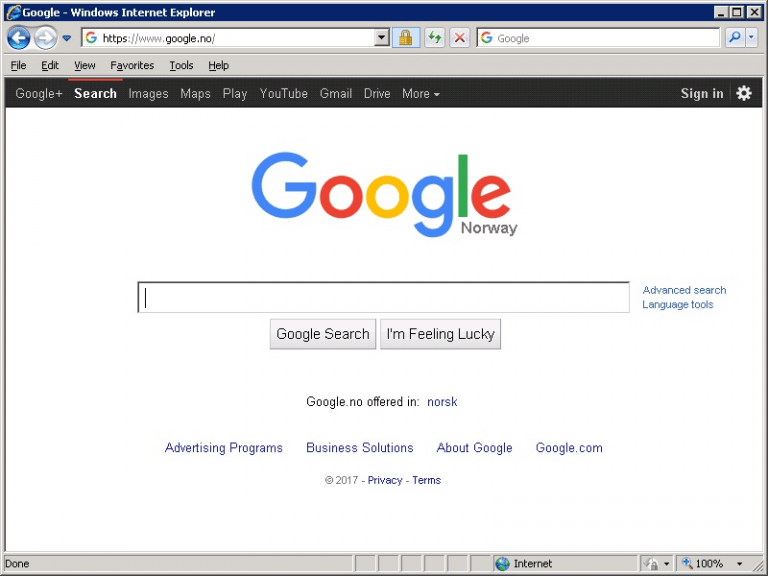Focus the main Google search text box

click(384, 297)
